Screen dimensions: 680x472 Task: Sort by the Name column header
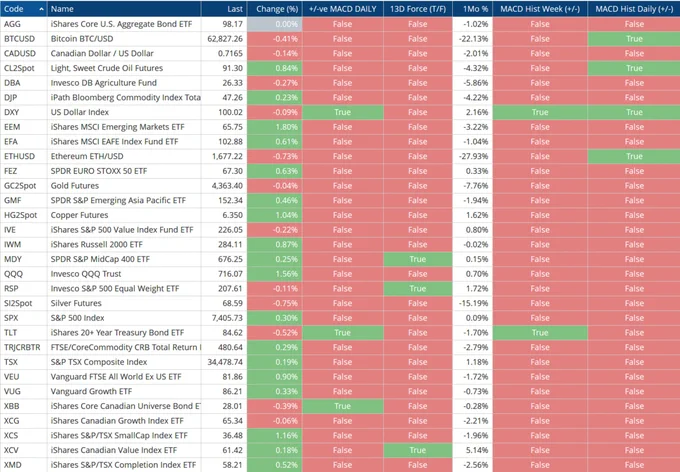[124, 9]
